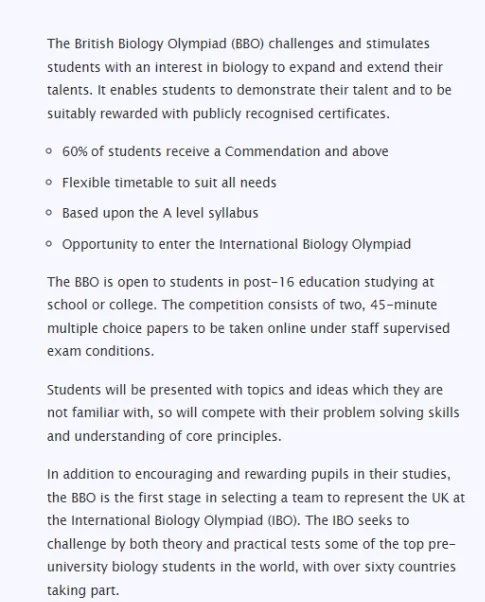Screen dimensions: 485x602
Task: Click the "Opportunity to enter the International Biology Olympiad" item
Action: (x=237, y=244)
